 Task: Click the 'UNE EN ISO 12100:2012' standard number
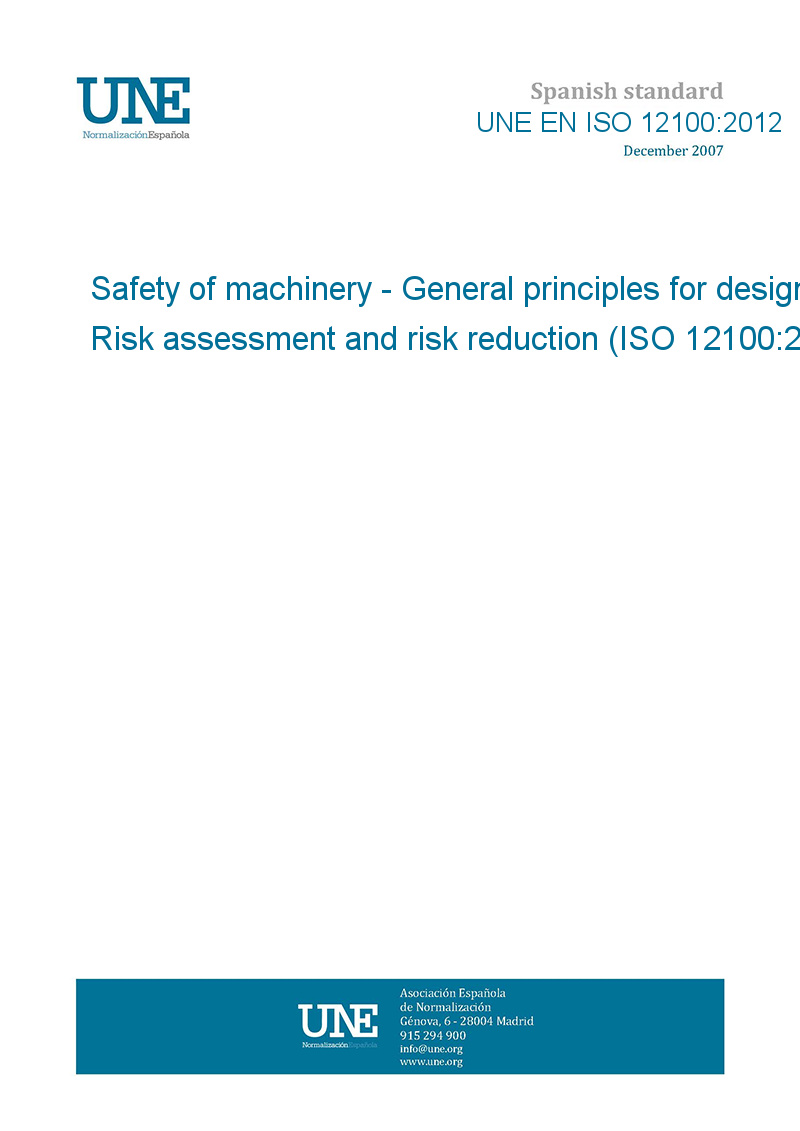[x=629, y=123]
